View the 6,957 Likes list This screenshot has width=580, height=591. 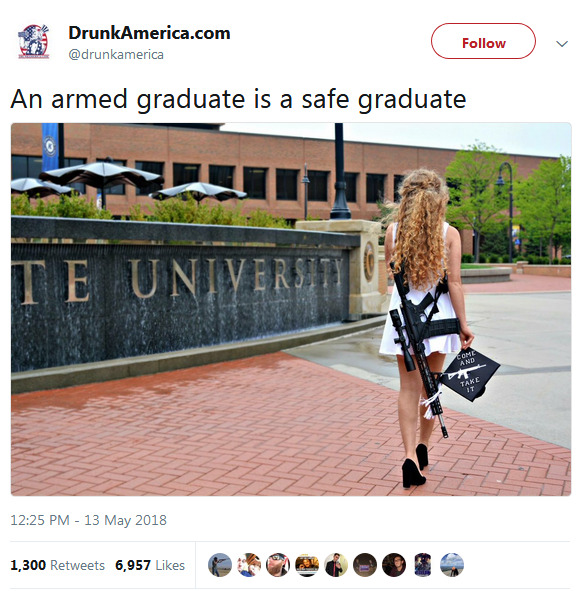pos(150,565)
